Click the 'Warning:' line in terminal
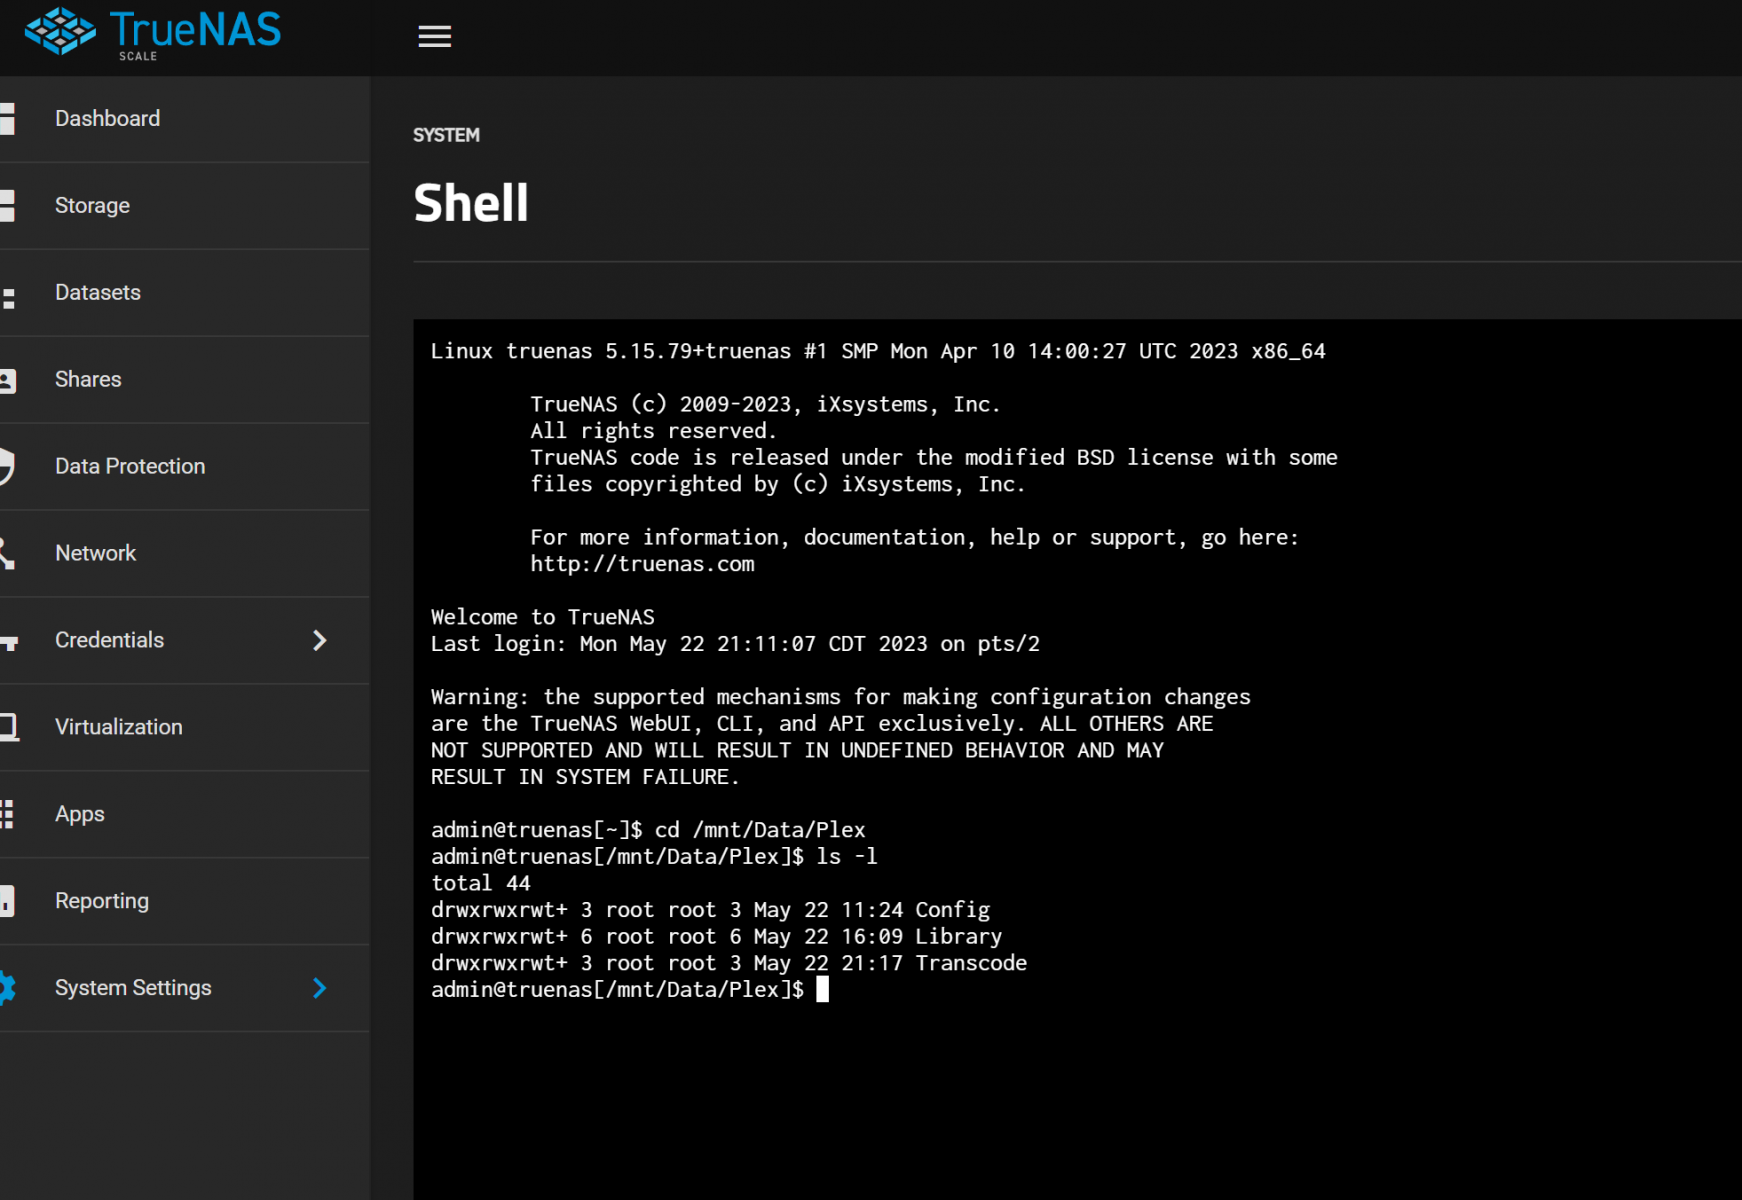1742x1200 pixels. pos(841,698)
